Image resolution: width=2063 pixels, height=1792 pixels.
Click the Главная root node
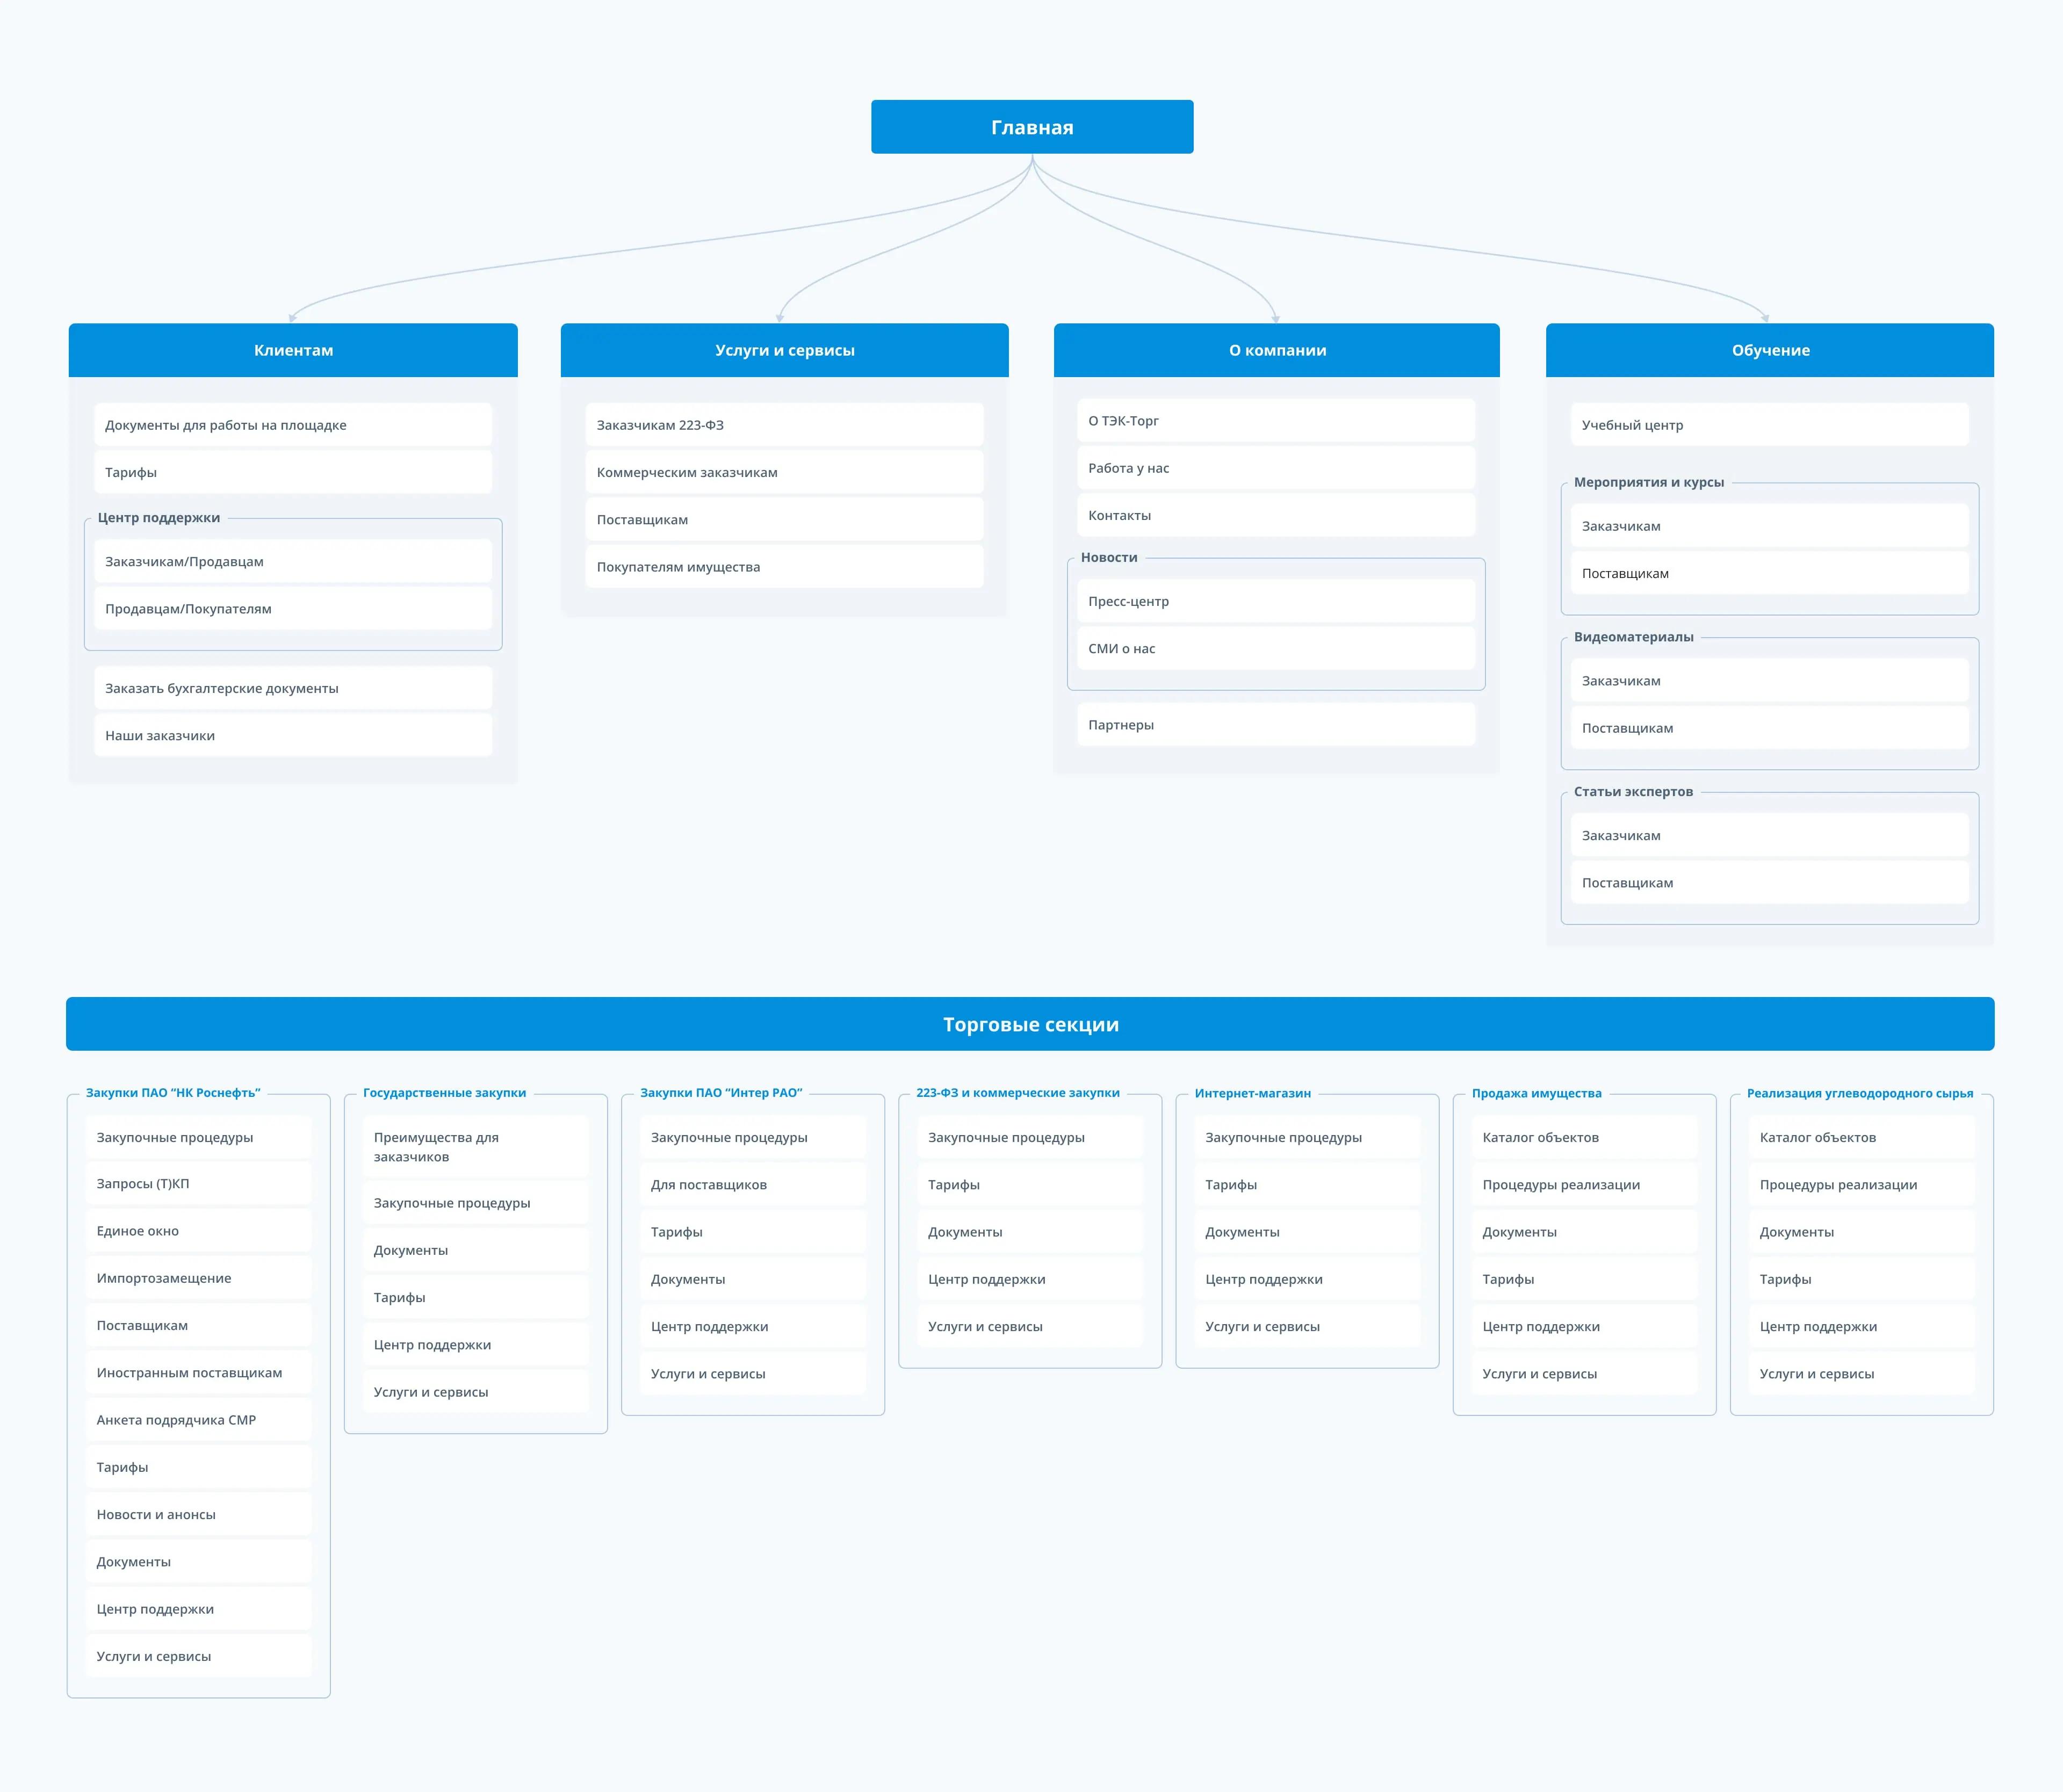pos(1031,127)
